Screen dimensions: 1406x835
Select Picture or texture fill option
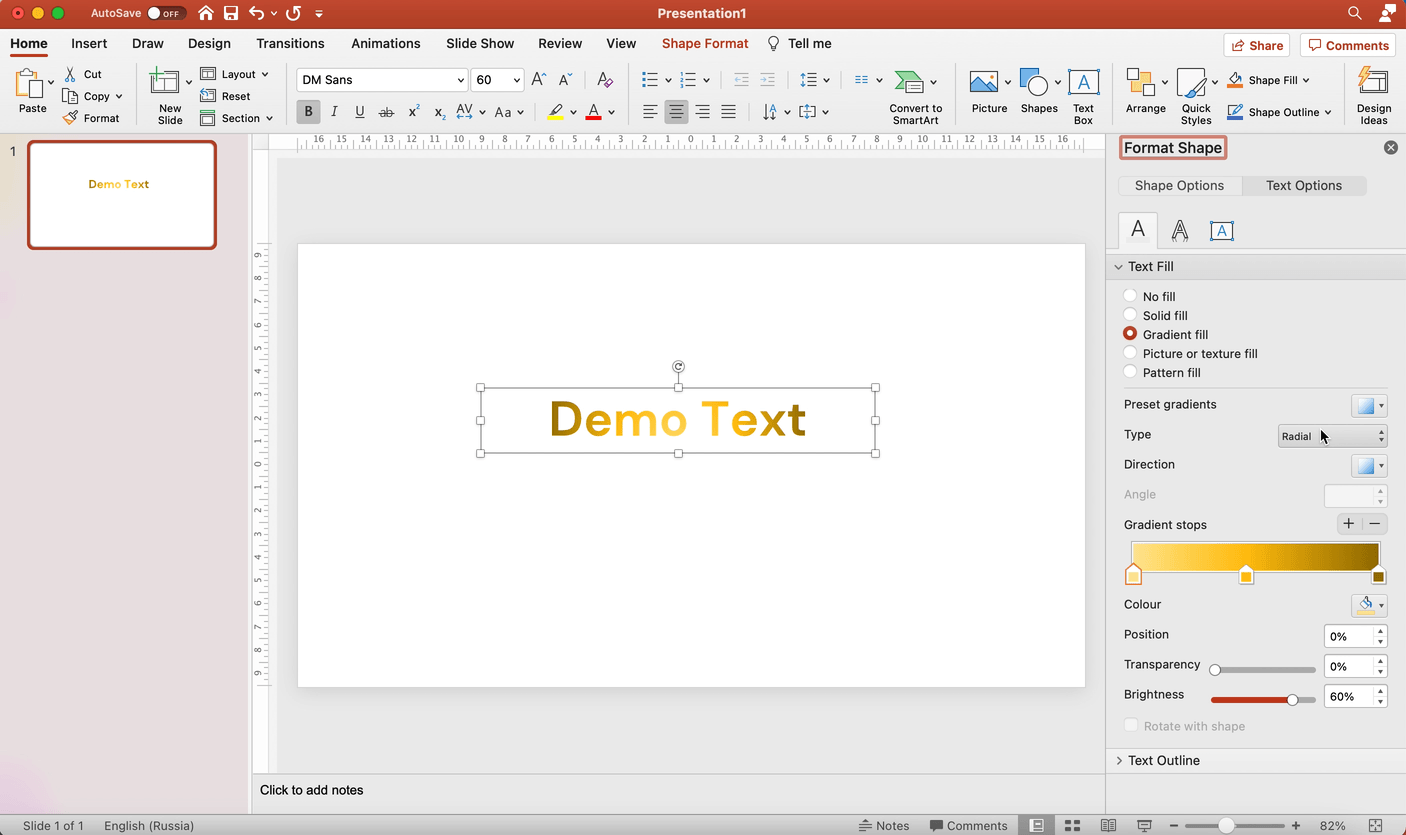(1130, 353)
